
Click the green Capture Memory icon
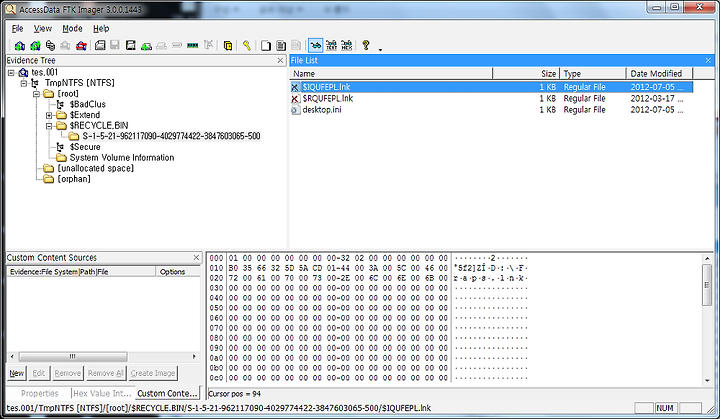192,45
